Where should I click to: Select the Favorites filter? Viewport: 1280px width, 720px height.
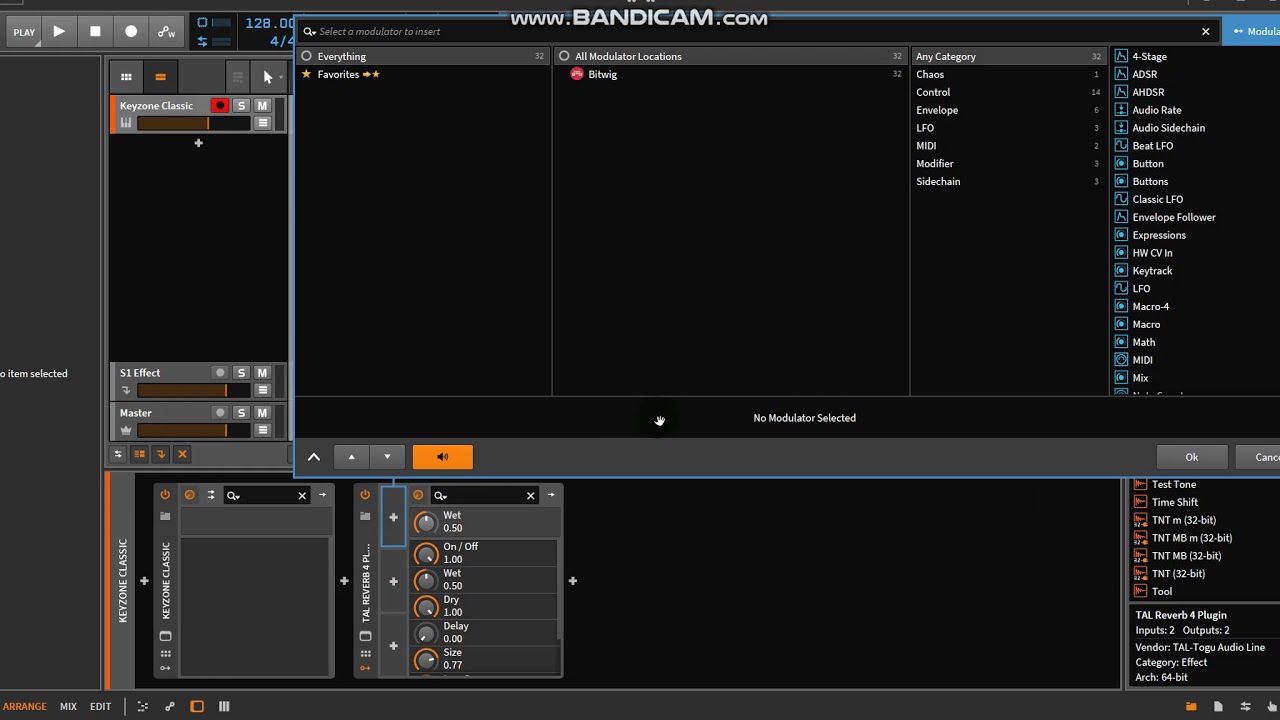click(424, 75)
